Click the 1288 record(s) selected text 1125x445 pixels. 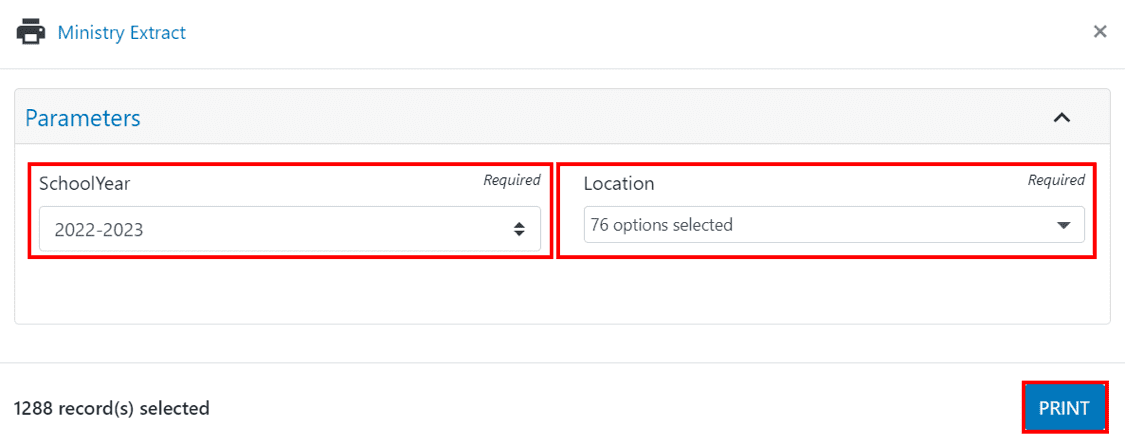click(111, 408)
